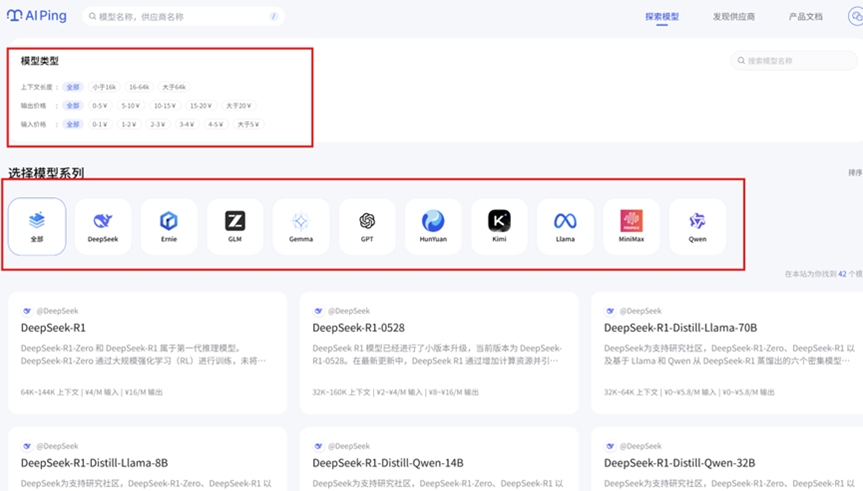Select the Llama model series tile
This screenshot has height=491, width=863.
click(x=565, y=226)
